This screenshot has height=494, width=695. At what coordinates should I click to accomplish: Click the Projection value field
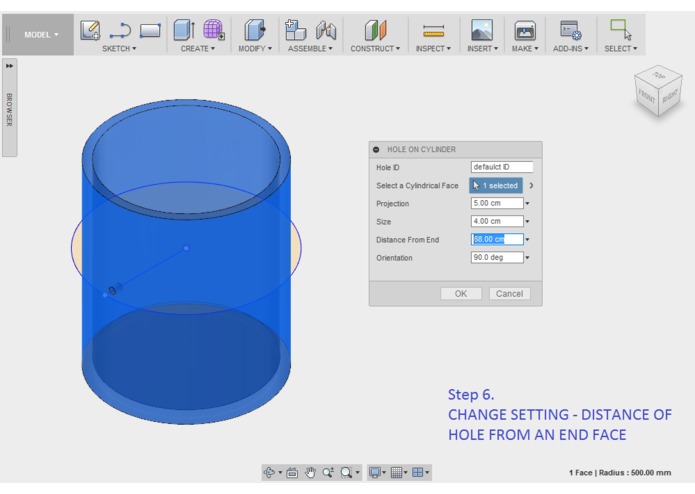pos(497,203)
